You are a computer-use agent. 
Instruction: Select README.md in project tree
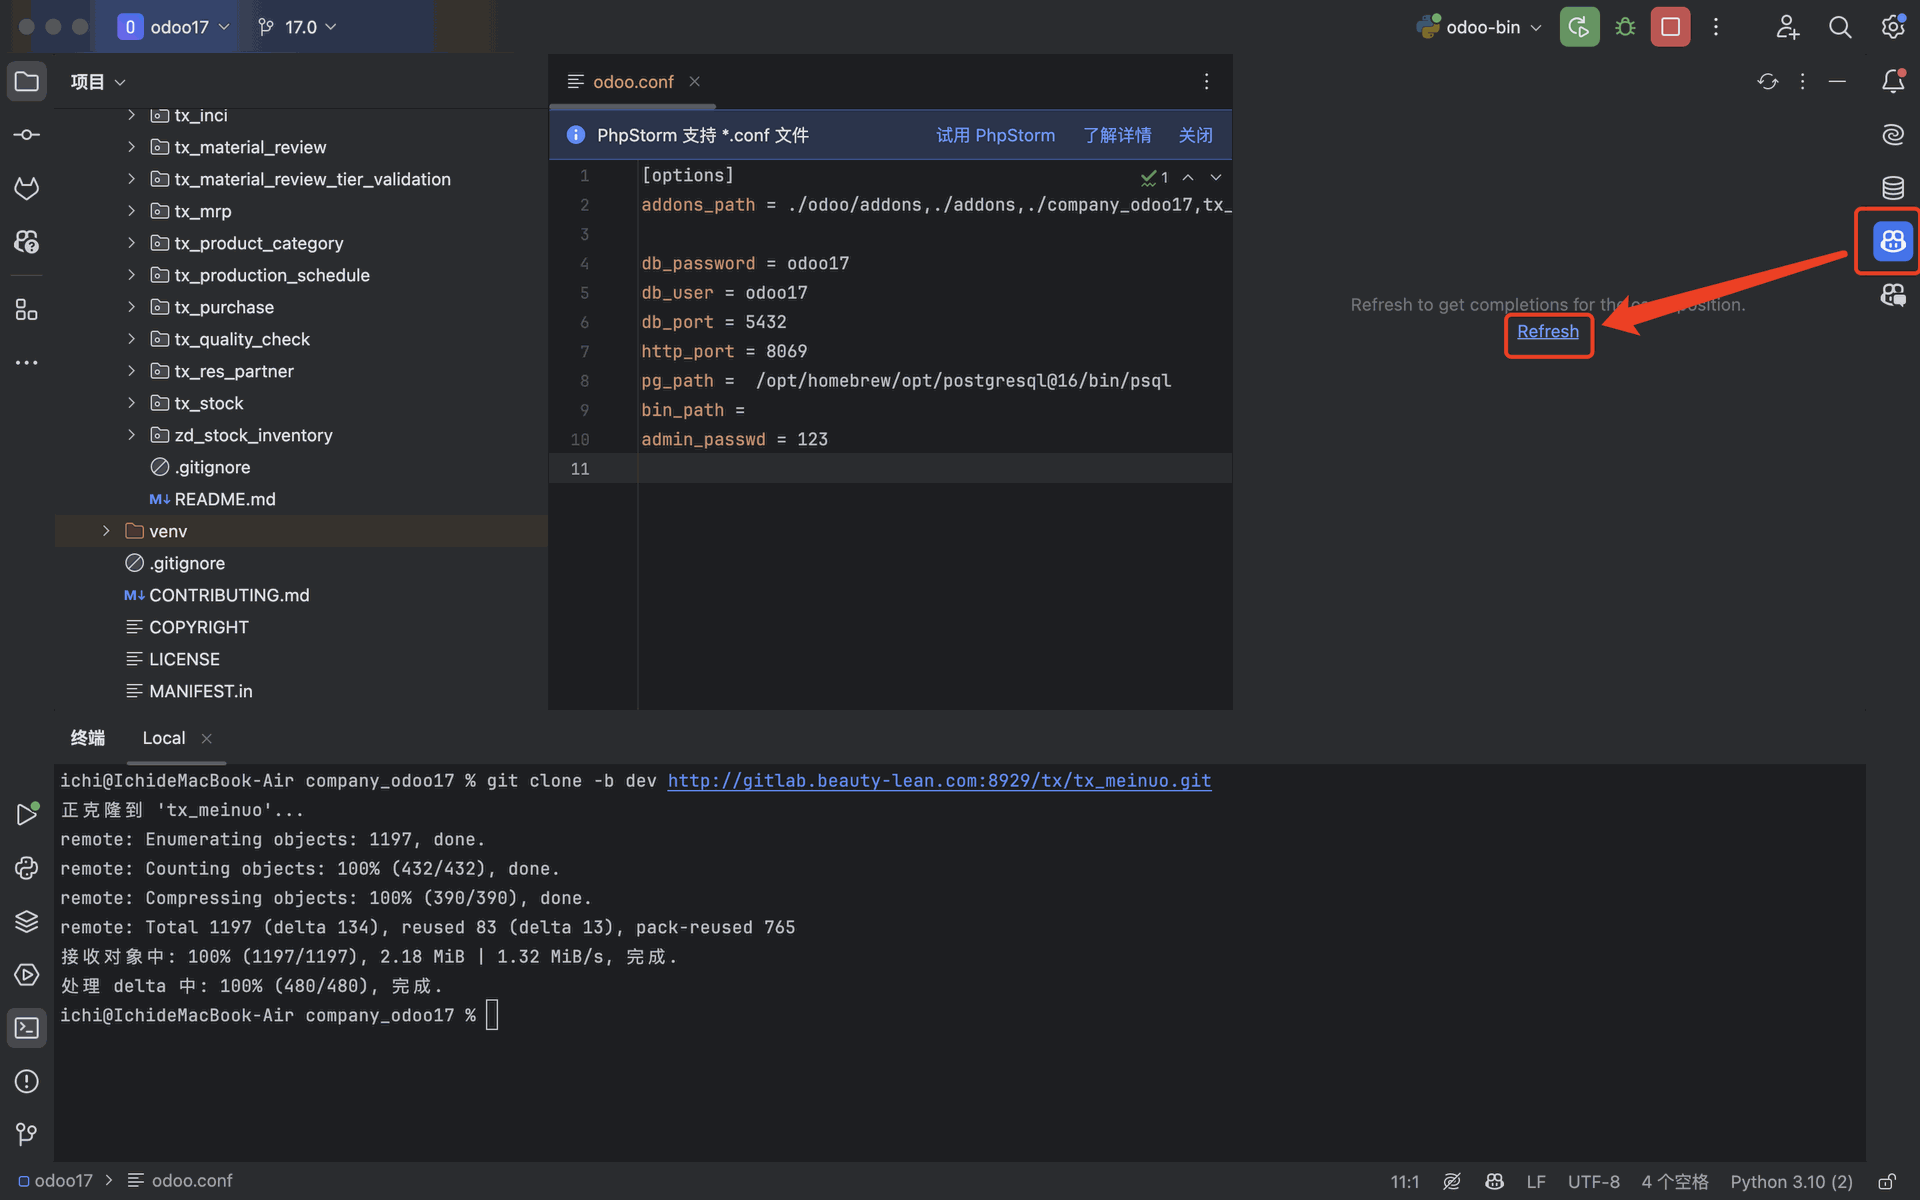[x=225, y=499]
